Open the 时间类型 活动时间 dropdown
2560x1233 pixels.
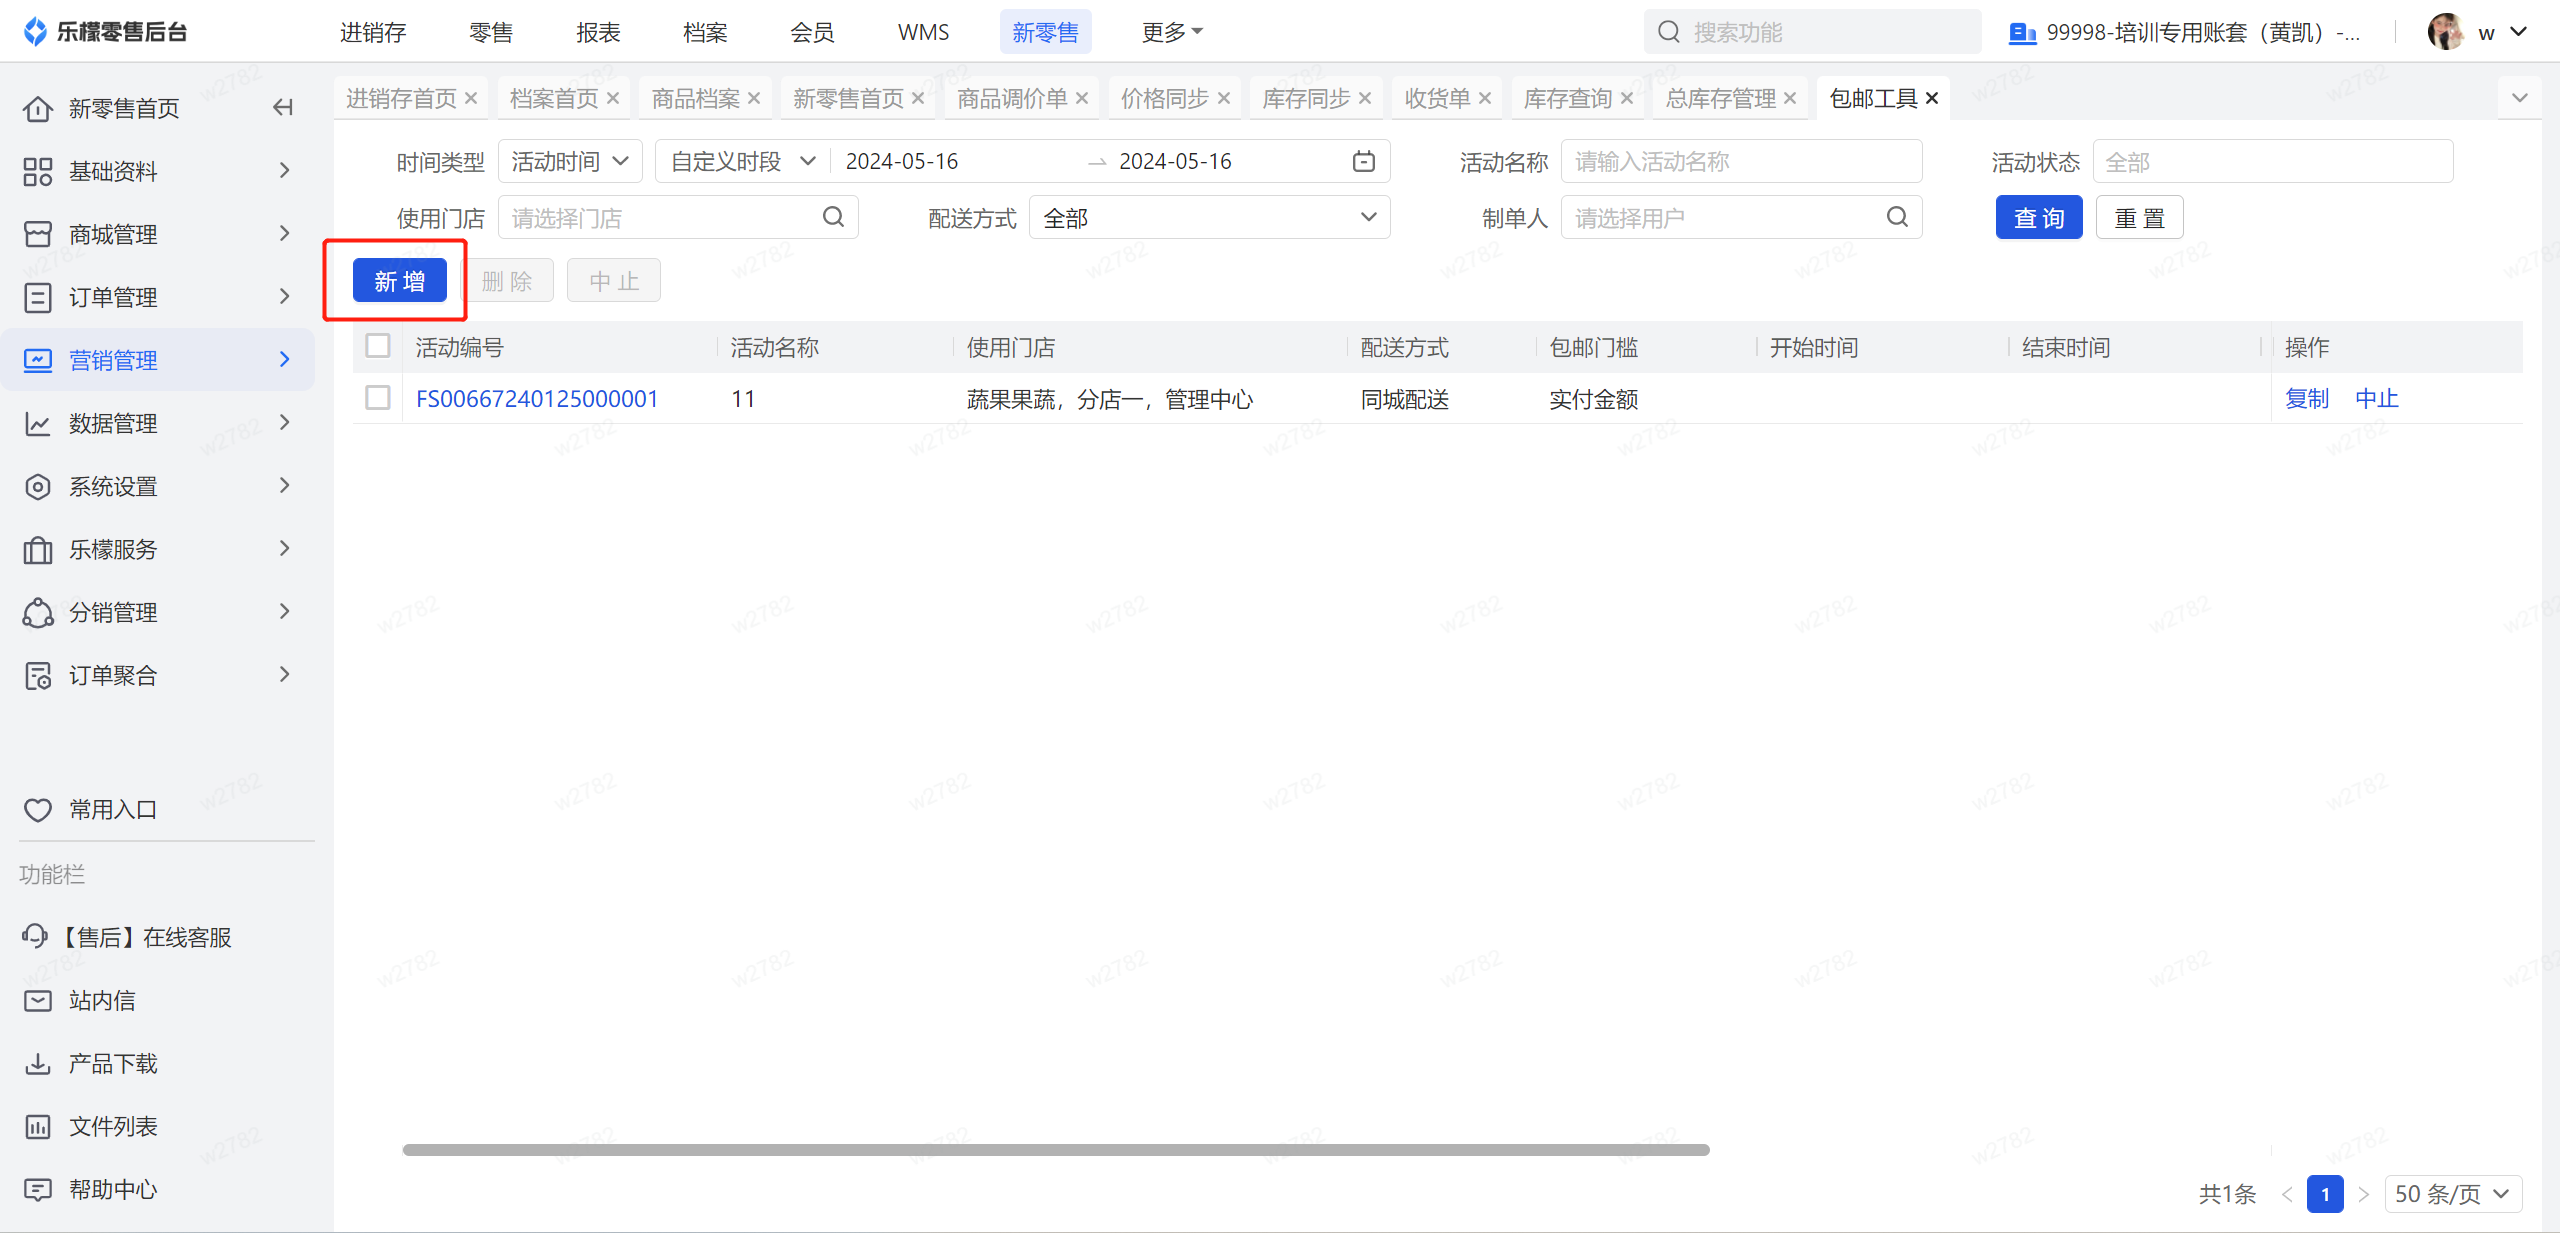pos(570,161)
